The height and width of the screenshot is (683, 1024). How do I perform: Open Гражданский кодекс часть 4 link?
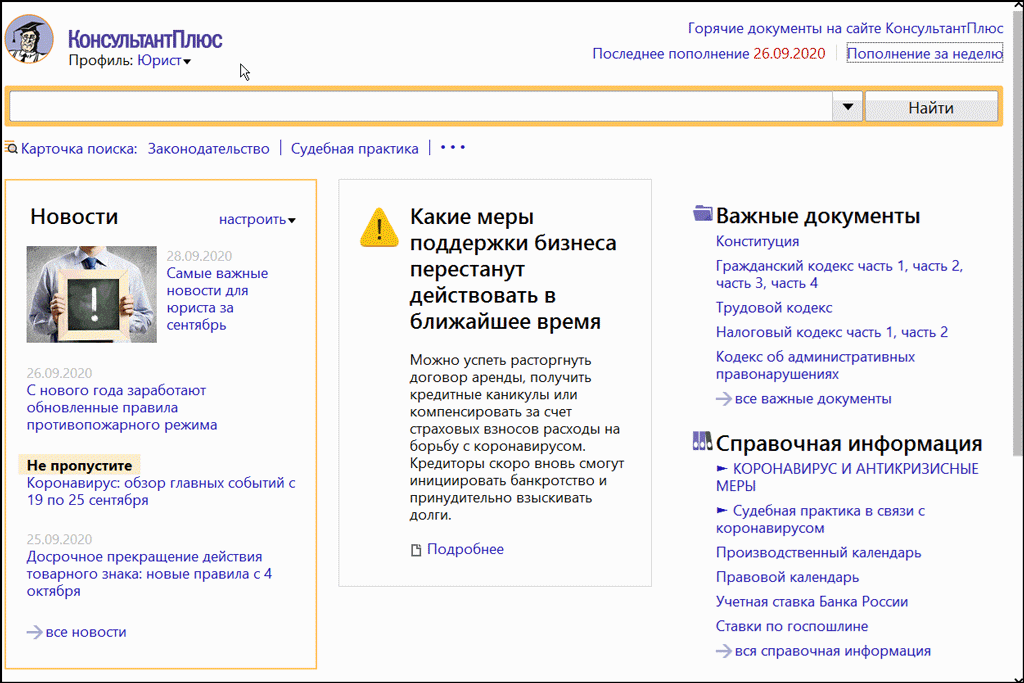(x=794, y=283)
